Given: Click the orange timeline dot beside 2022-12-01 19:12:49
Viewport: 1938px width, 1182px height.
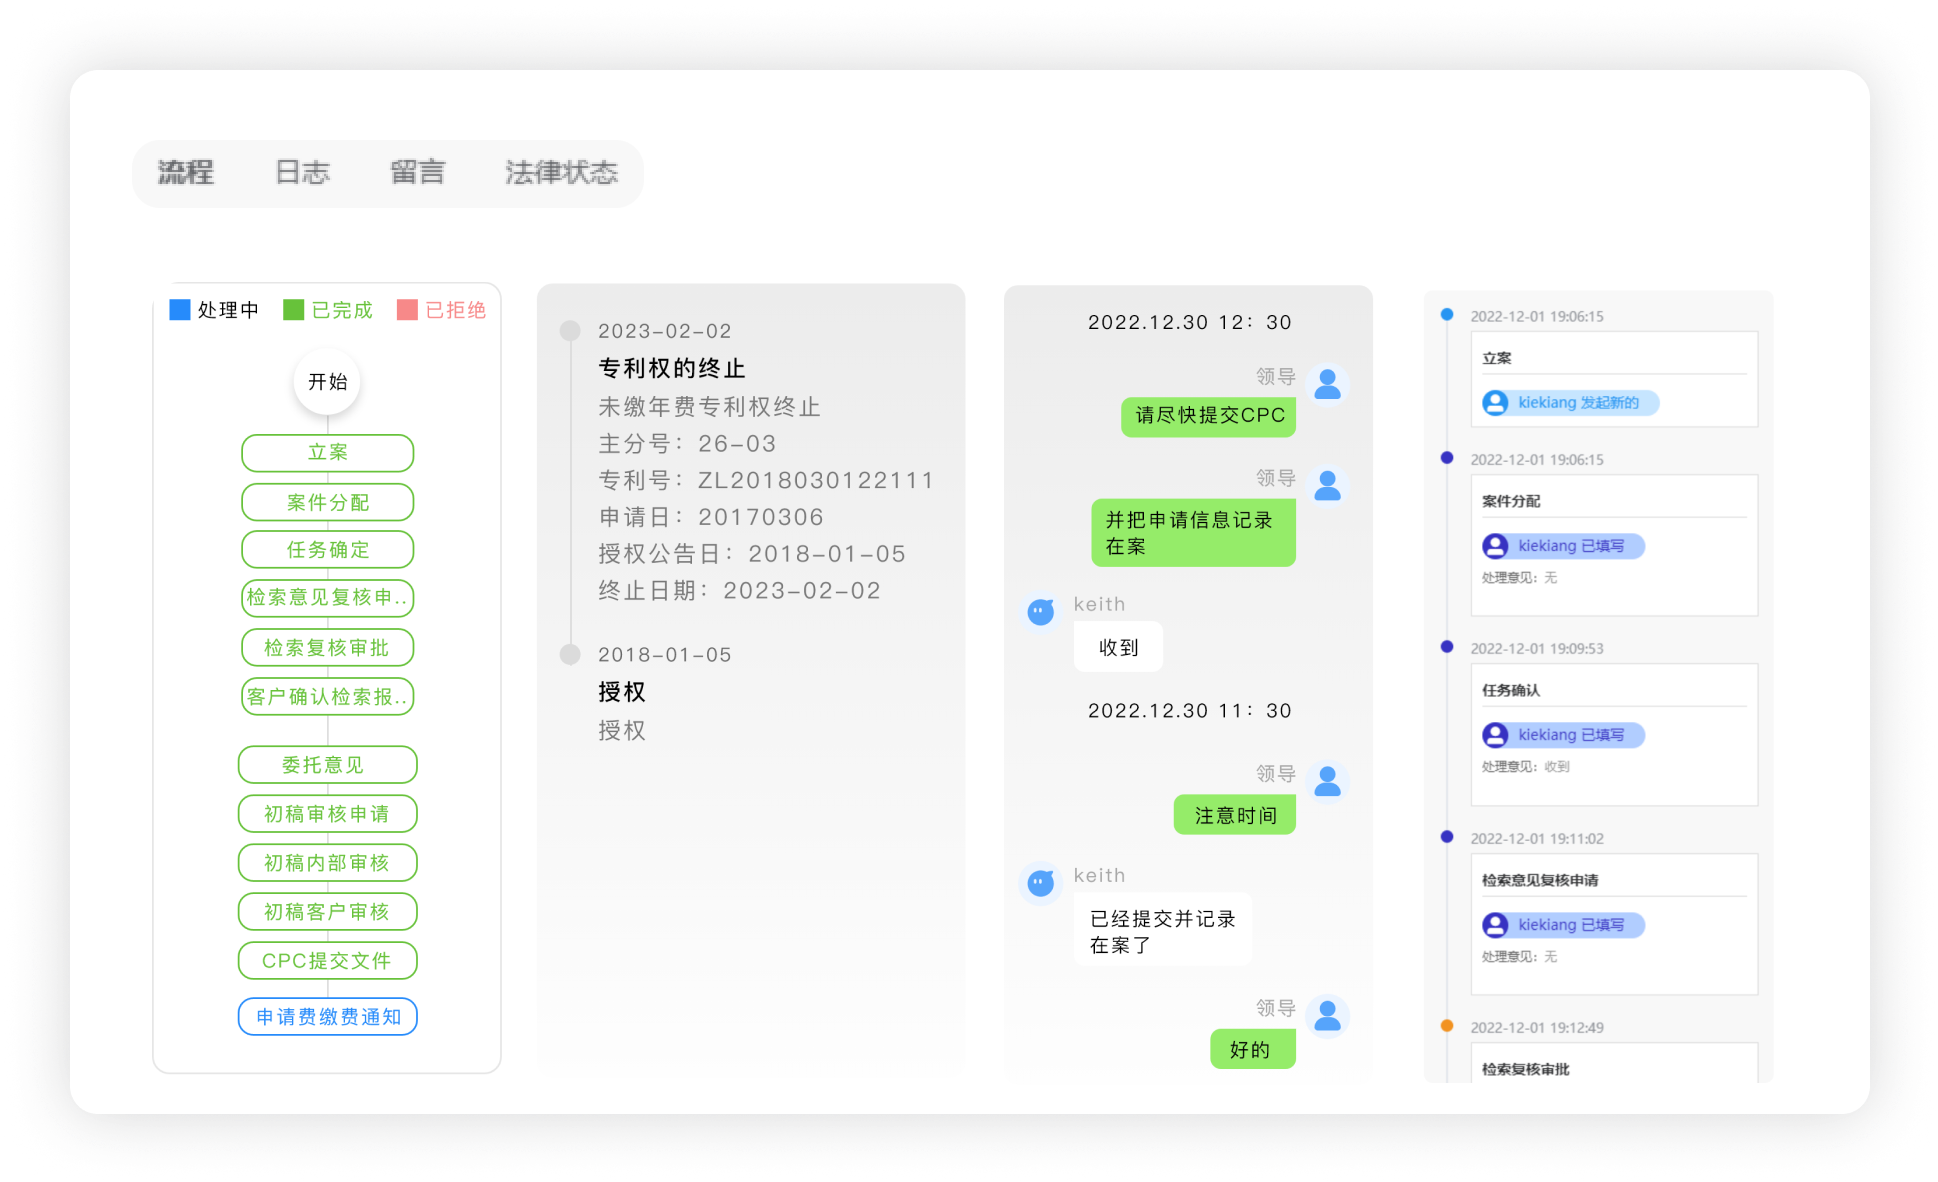Looking at the screenshot, I should [1446, 1025].
